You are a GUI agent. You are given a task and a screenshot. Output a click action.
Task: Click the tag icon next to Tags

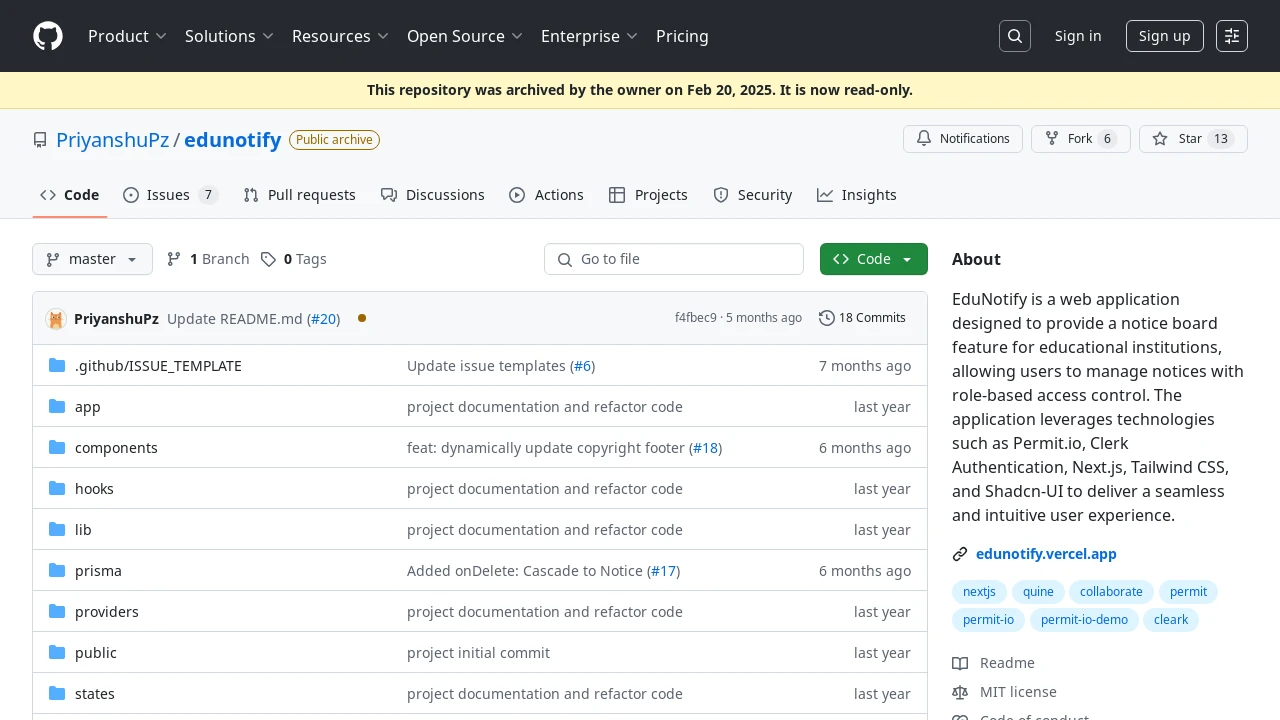pyautogui.click(x=268, y=259)
